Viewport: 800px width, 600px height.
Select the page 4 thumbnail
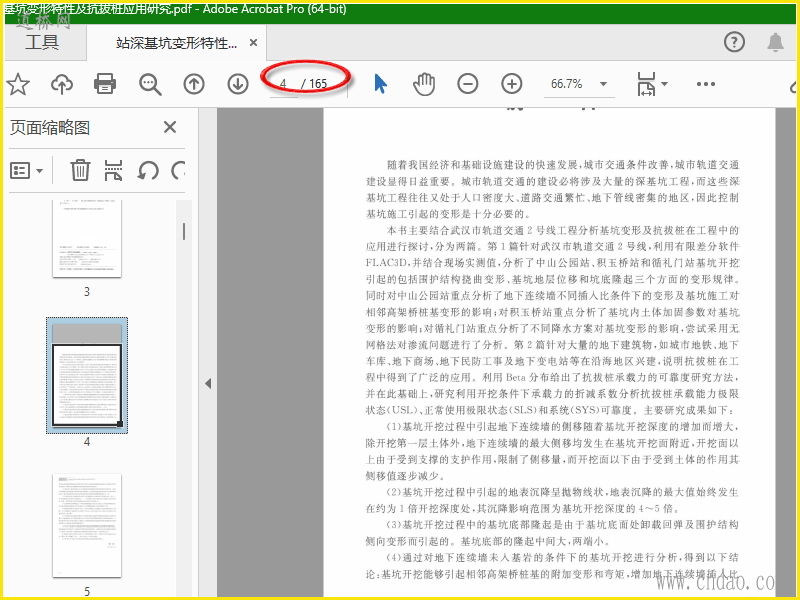point(87,376)
